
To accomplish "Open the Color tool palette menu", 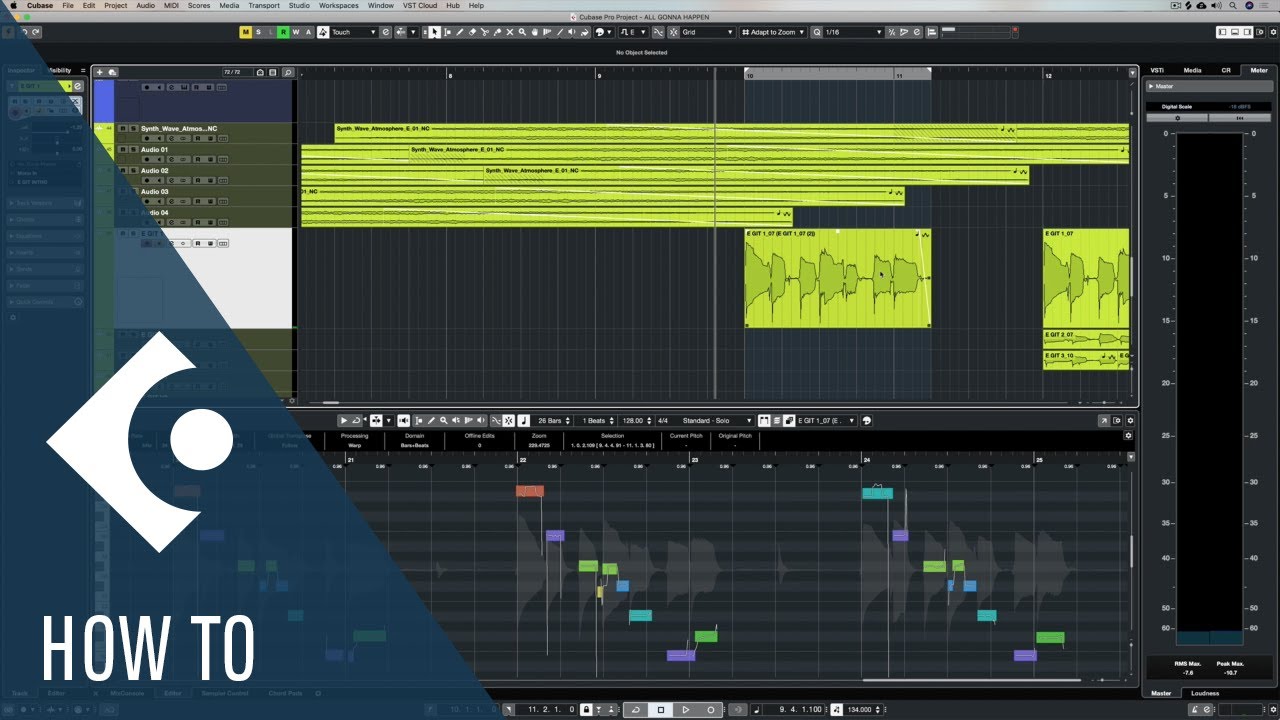I will [602, 32].
